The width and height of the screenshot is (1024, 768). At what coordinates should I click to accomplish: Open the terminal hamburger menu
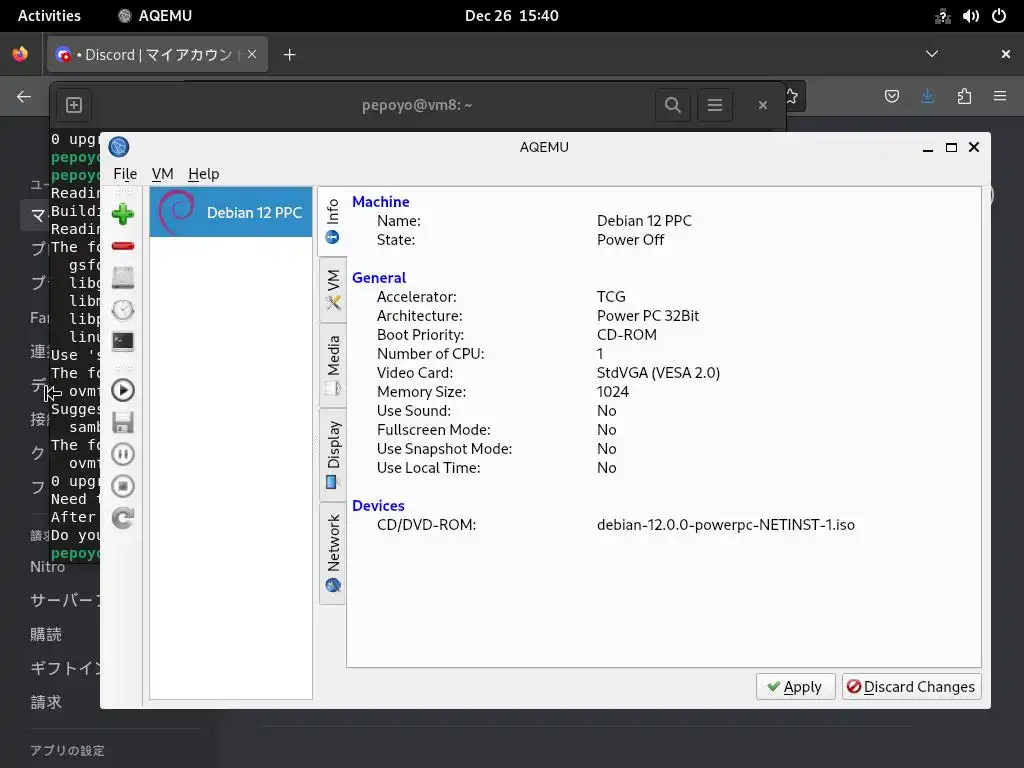715,105
